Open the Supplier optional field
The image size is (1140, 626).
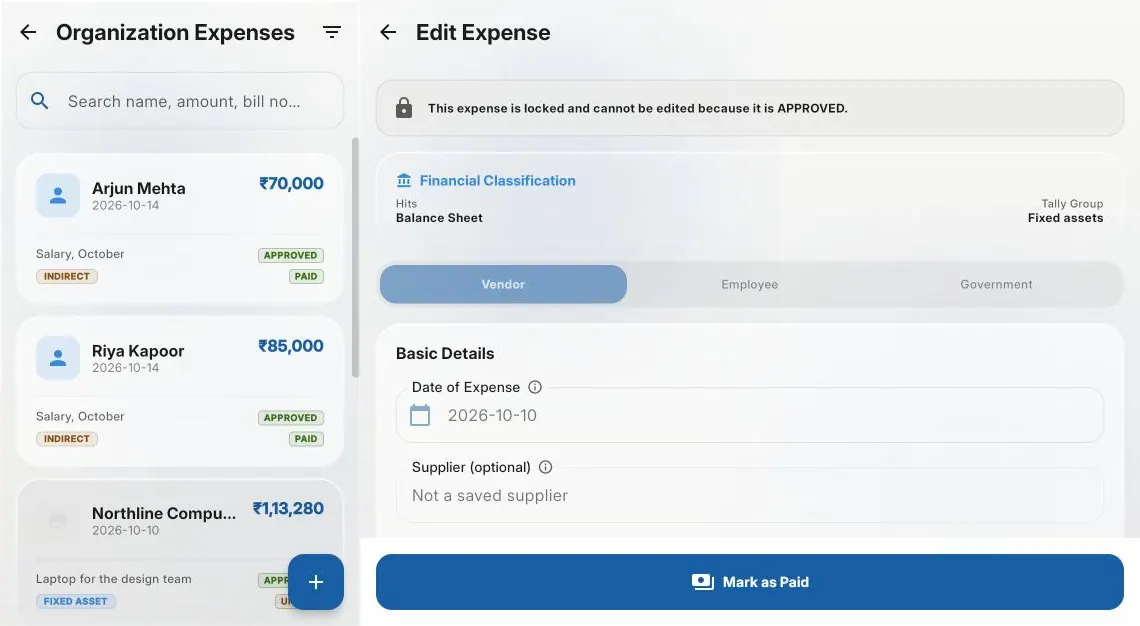pos(750,495)
